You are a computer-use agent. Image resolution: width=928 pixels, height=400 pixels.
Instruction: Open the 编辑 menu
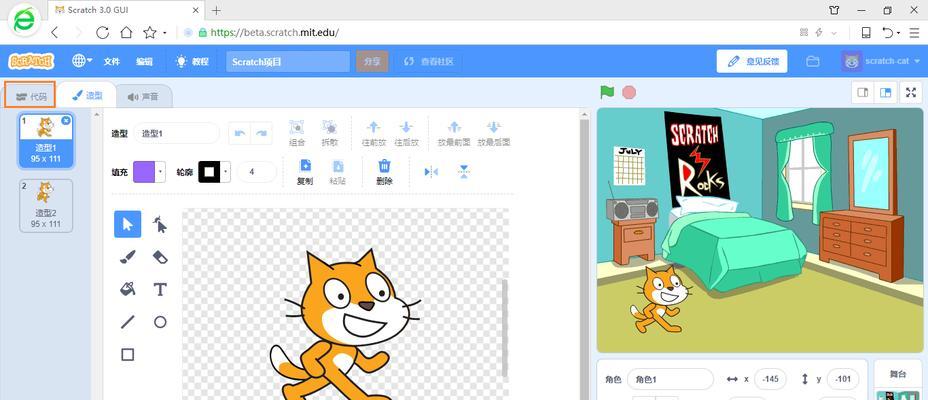click(144, 62)
